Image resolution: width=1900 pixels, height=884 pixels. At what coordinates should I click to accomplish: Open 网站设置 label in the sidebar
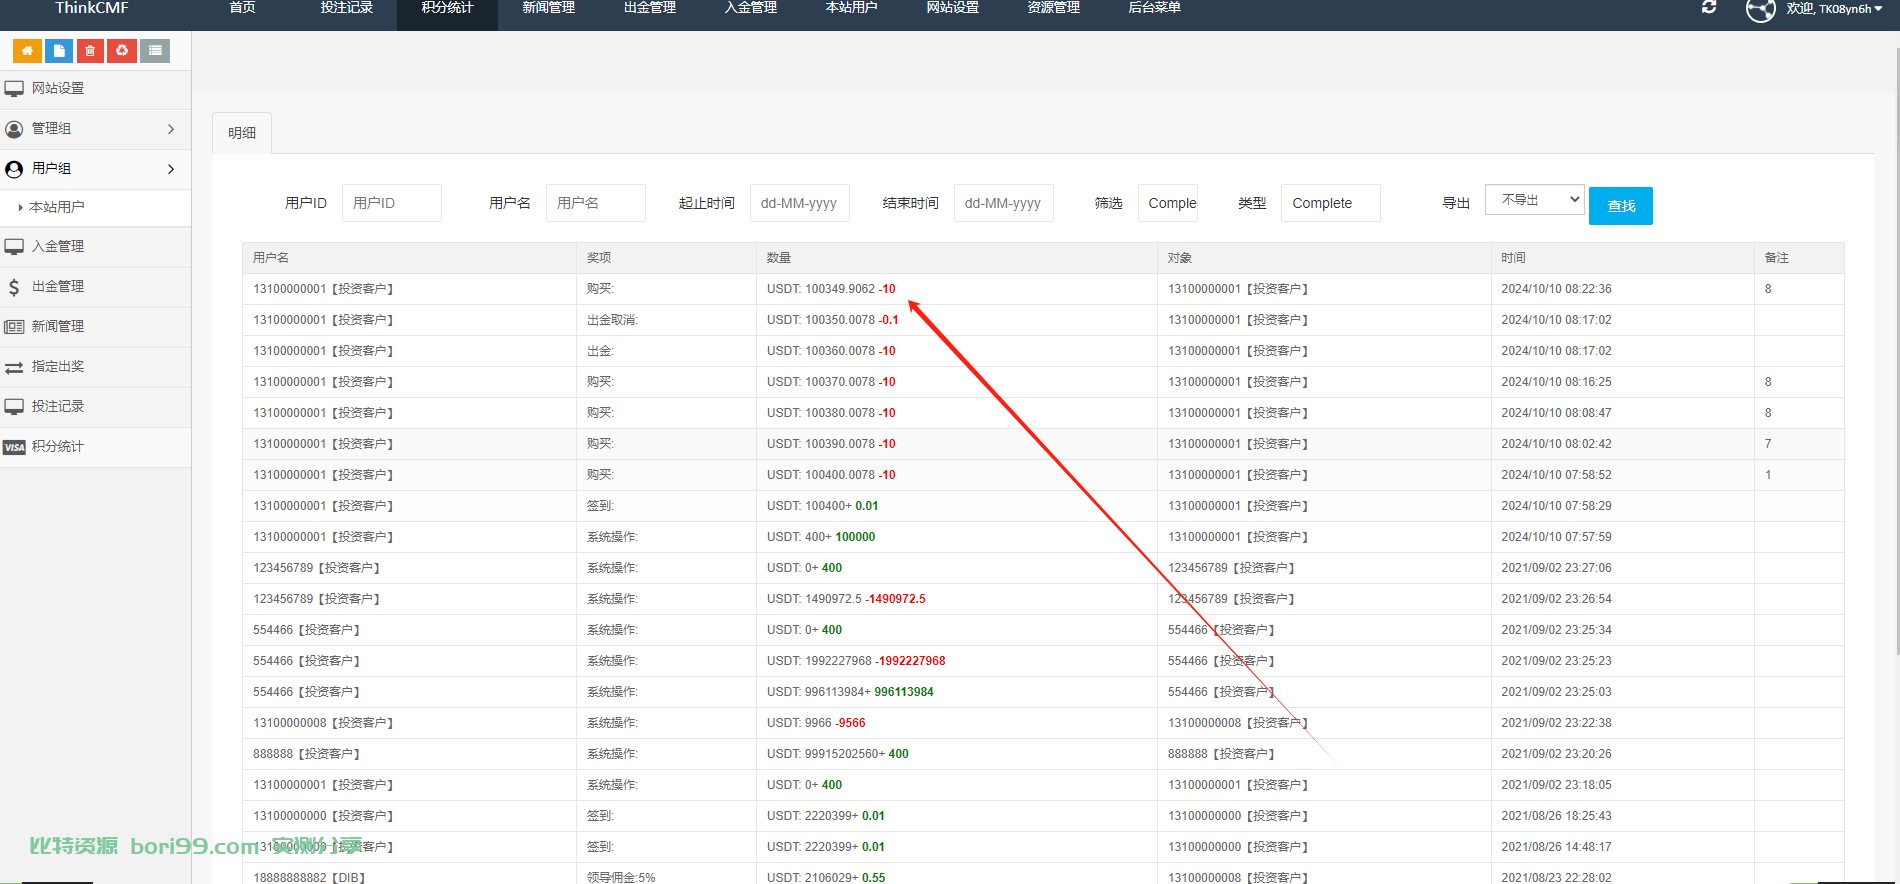coord(58,89)
